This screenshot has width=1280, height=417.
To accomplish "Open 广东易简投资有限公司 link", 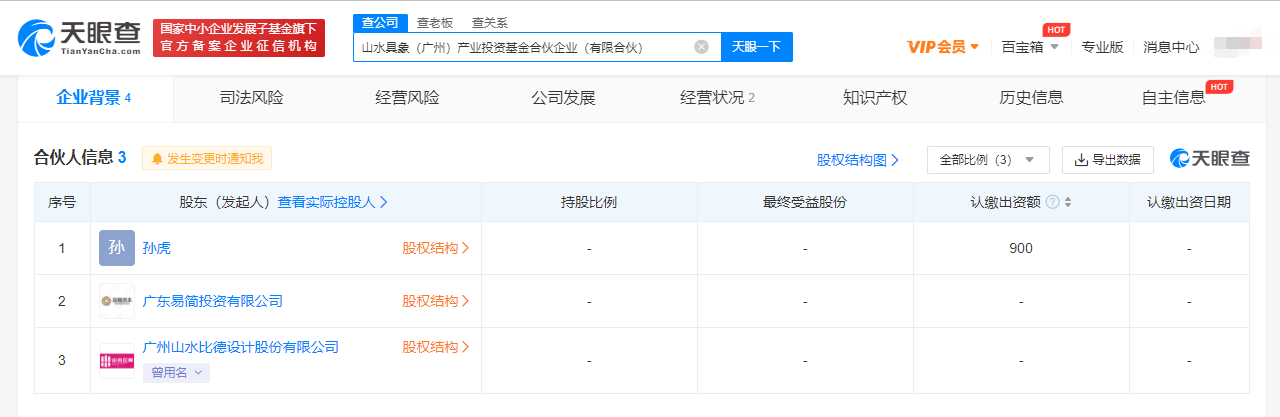I will click(x=213, y=301).
